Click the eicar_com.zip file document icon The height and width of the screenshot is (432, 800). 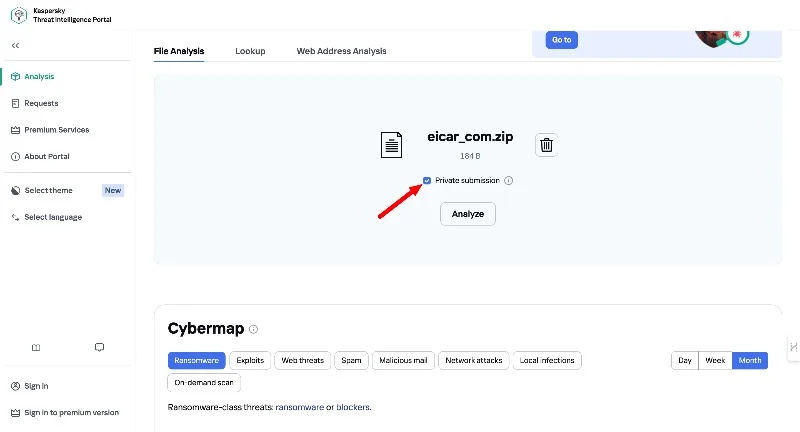tap(392, 146)
